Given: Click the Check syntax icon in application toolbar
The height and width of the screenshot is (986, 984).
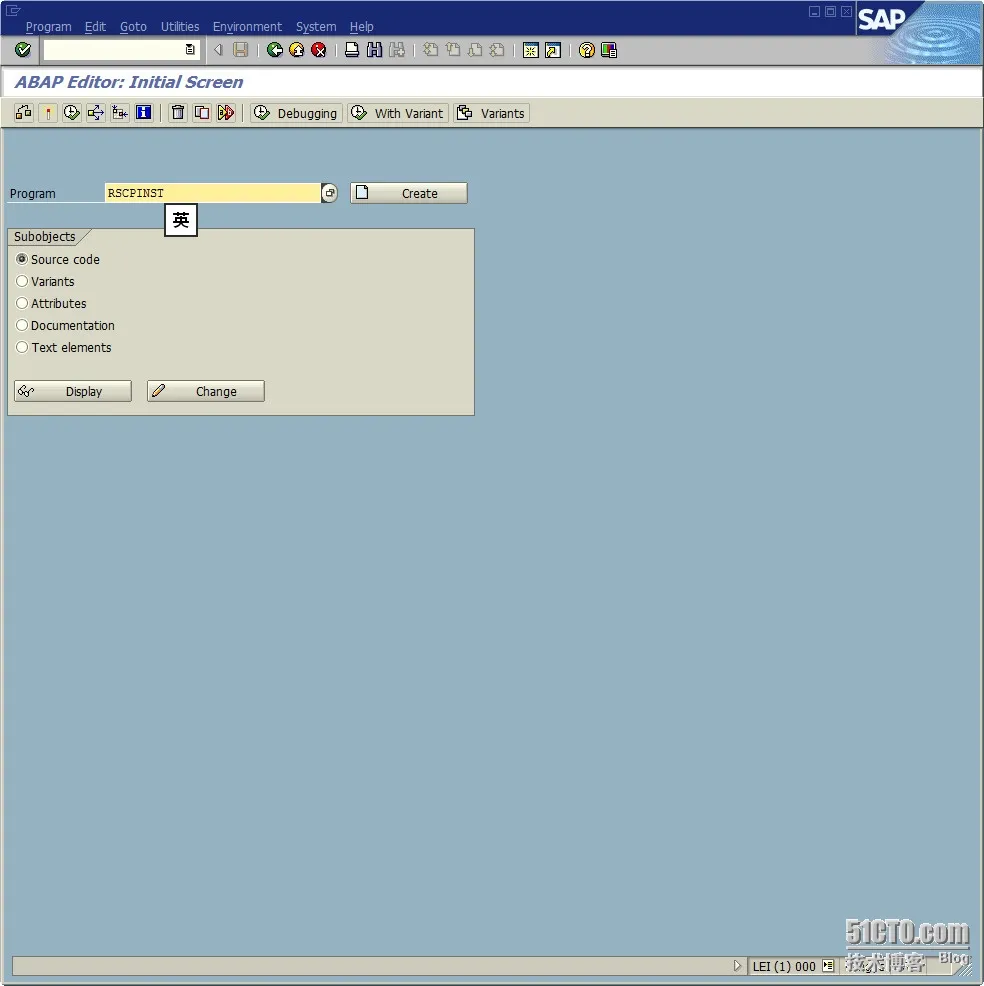Looking at the screenshot, I should point(24,113).
